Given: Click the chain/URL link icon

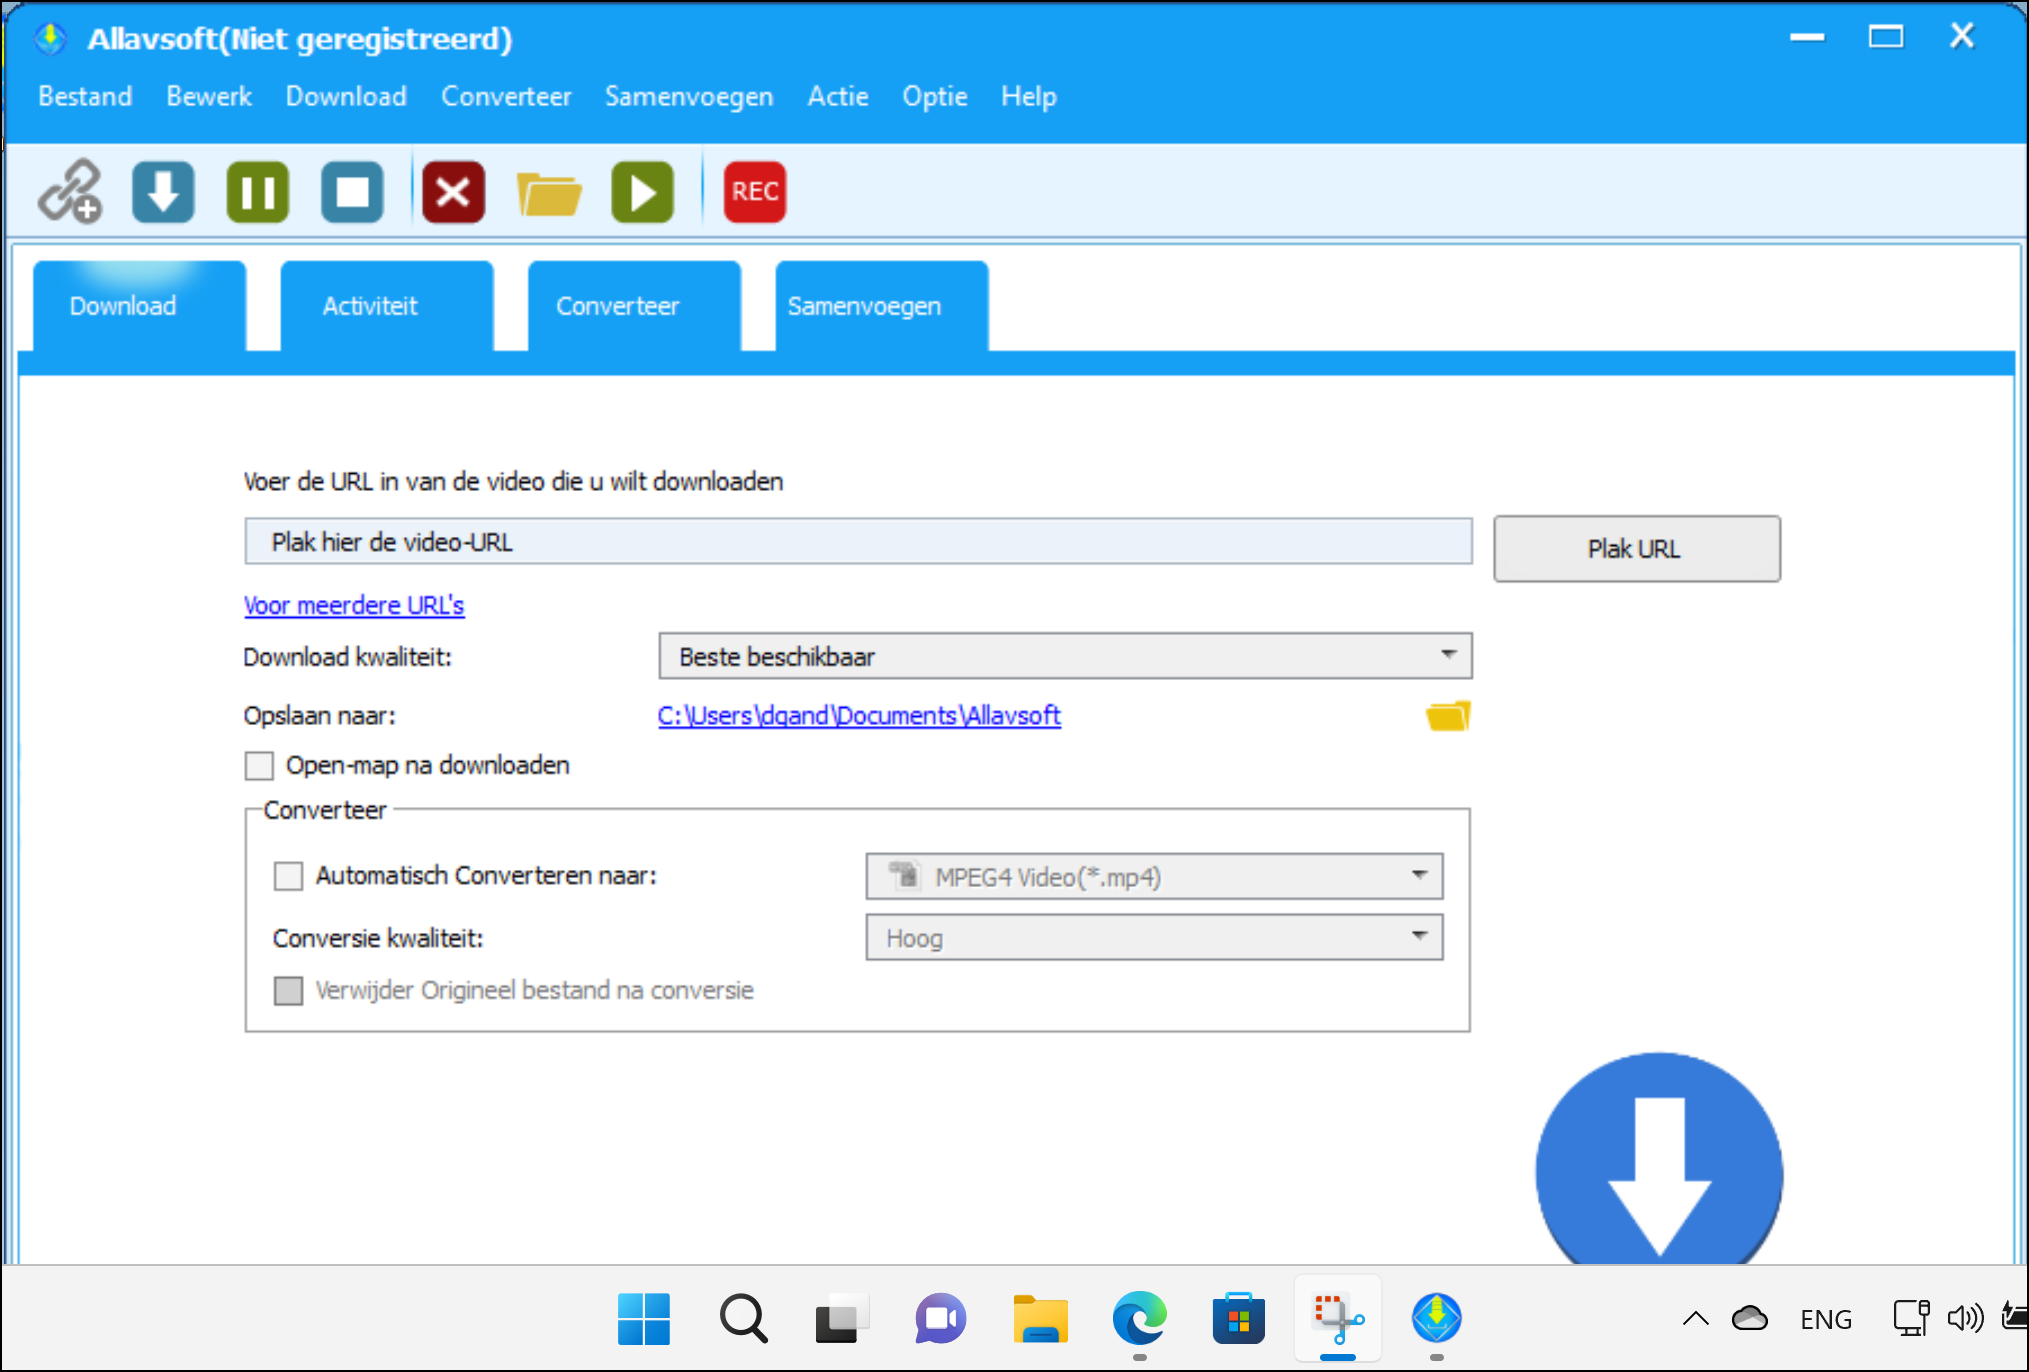Looking at the screenshot, I should point(69,191).
